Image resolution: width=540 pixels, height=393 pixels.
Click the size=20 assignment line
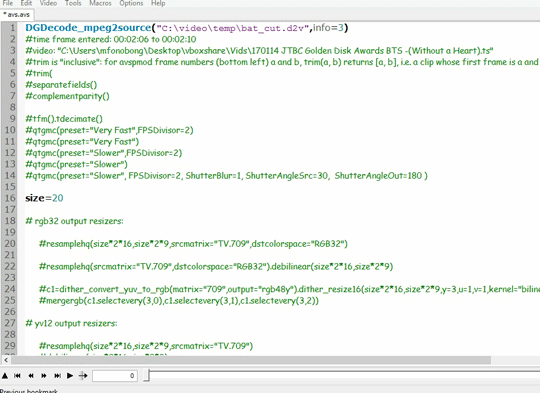[x=44, y=198]
